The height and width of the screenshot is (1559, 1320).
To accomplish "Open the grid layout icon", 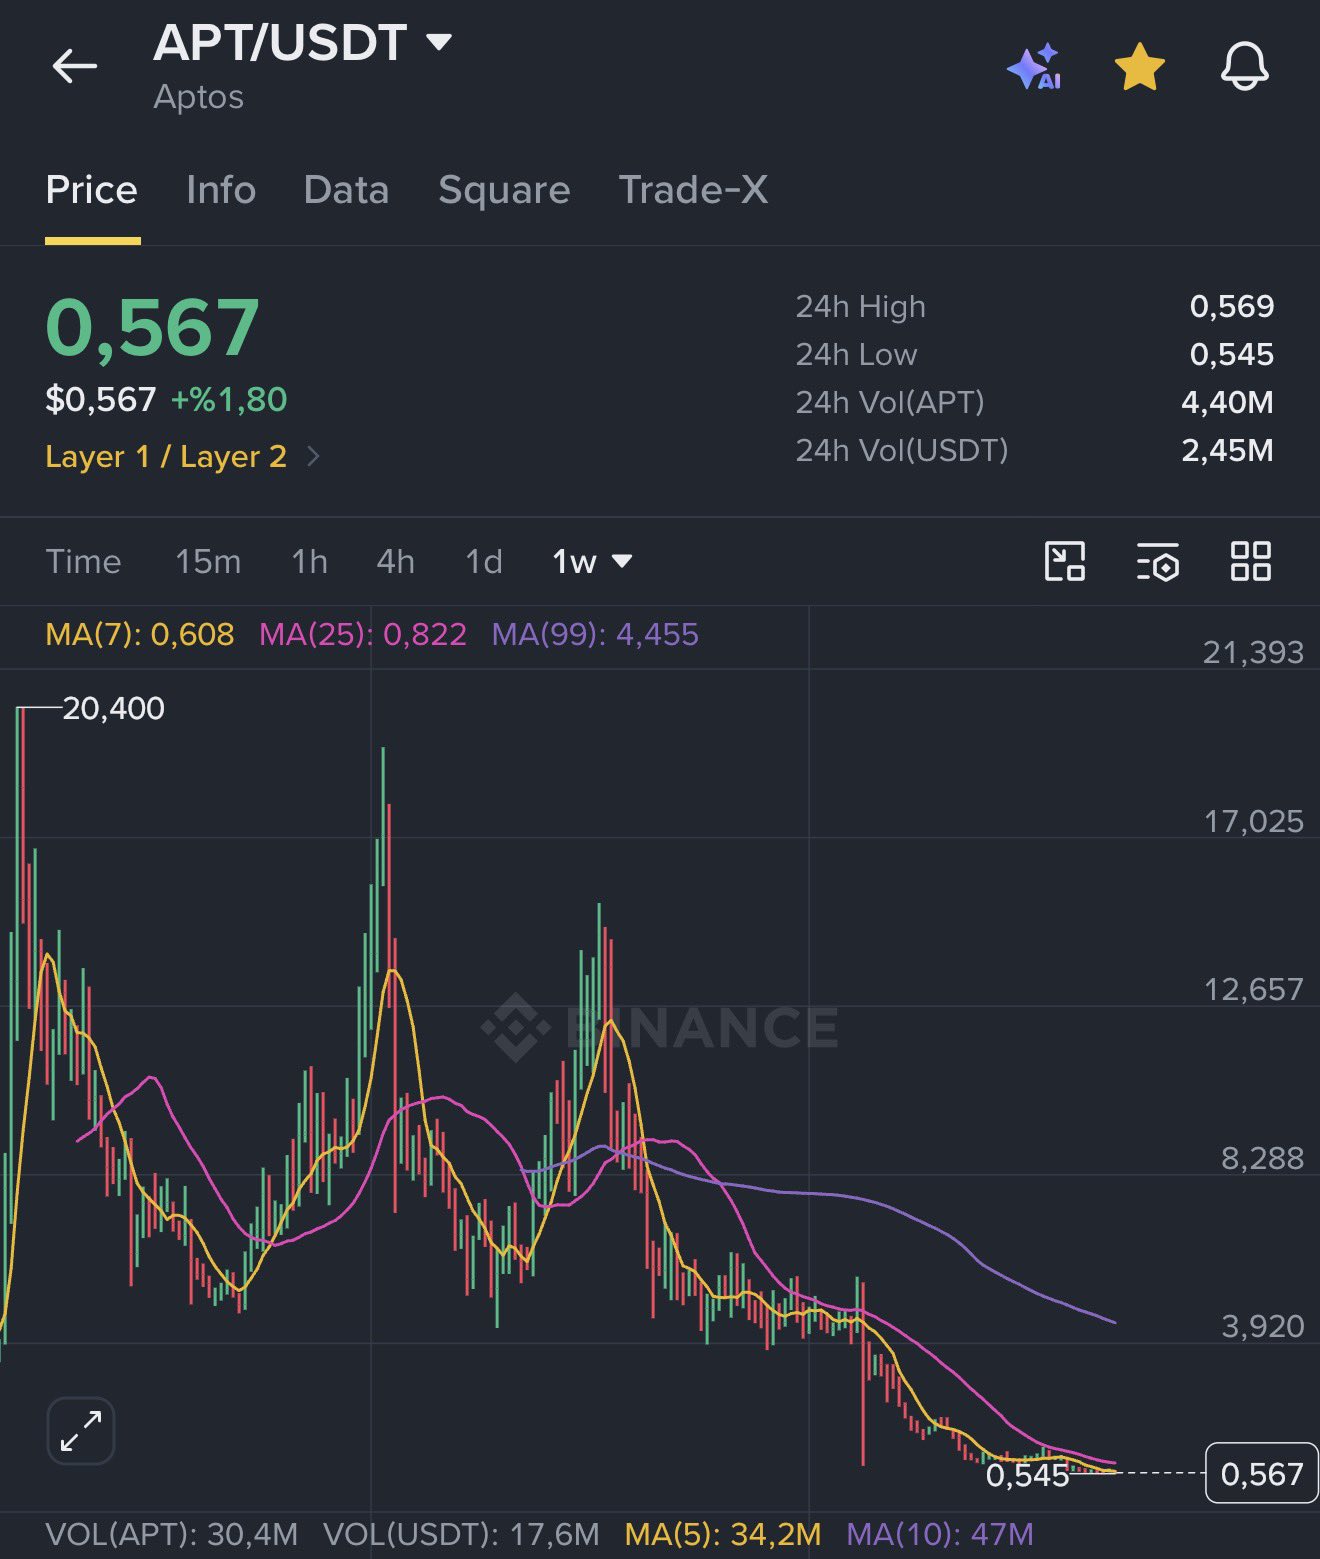I will pos(1250,561).
